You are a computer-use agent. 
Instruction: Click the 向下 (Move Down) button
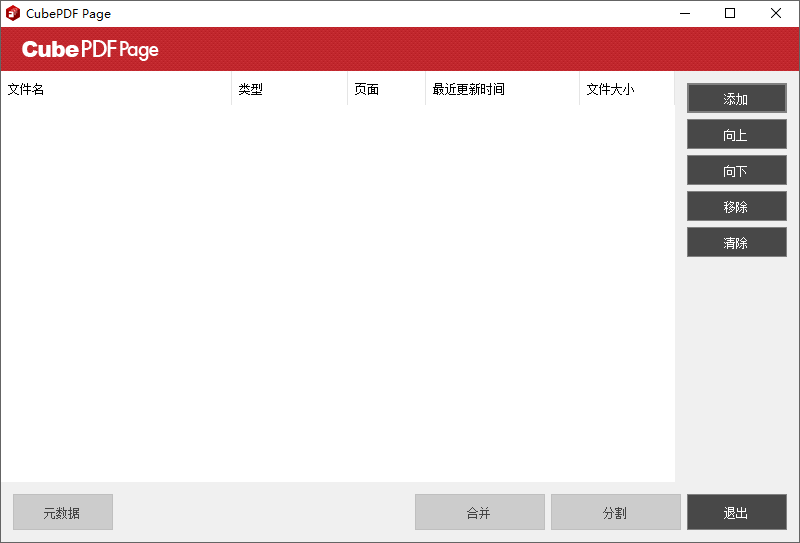tap(736, 170)
